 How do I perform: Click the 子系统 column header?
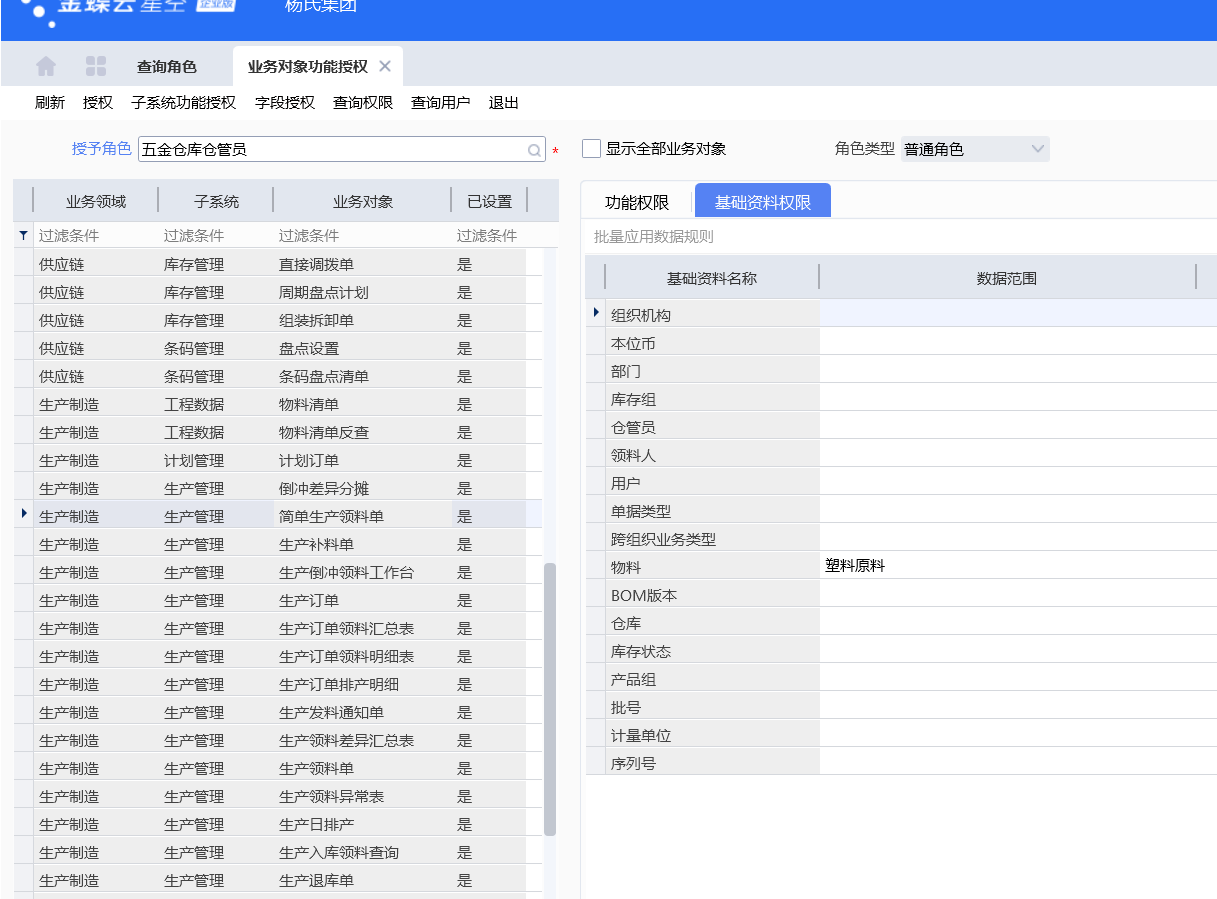[216, 202]
